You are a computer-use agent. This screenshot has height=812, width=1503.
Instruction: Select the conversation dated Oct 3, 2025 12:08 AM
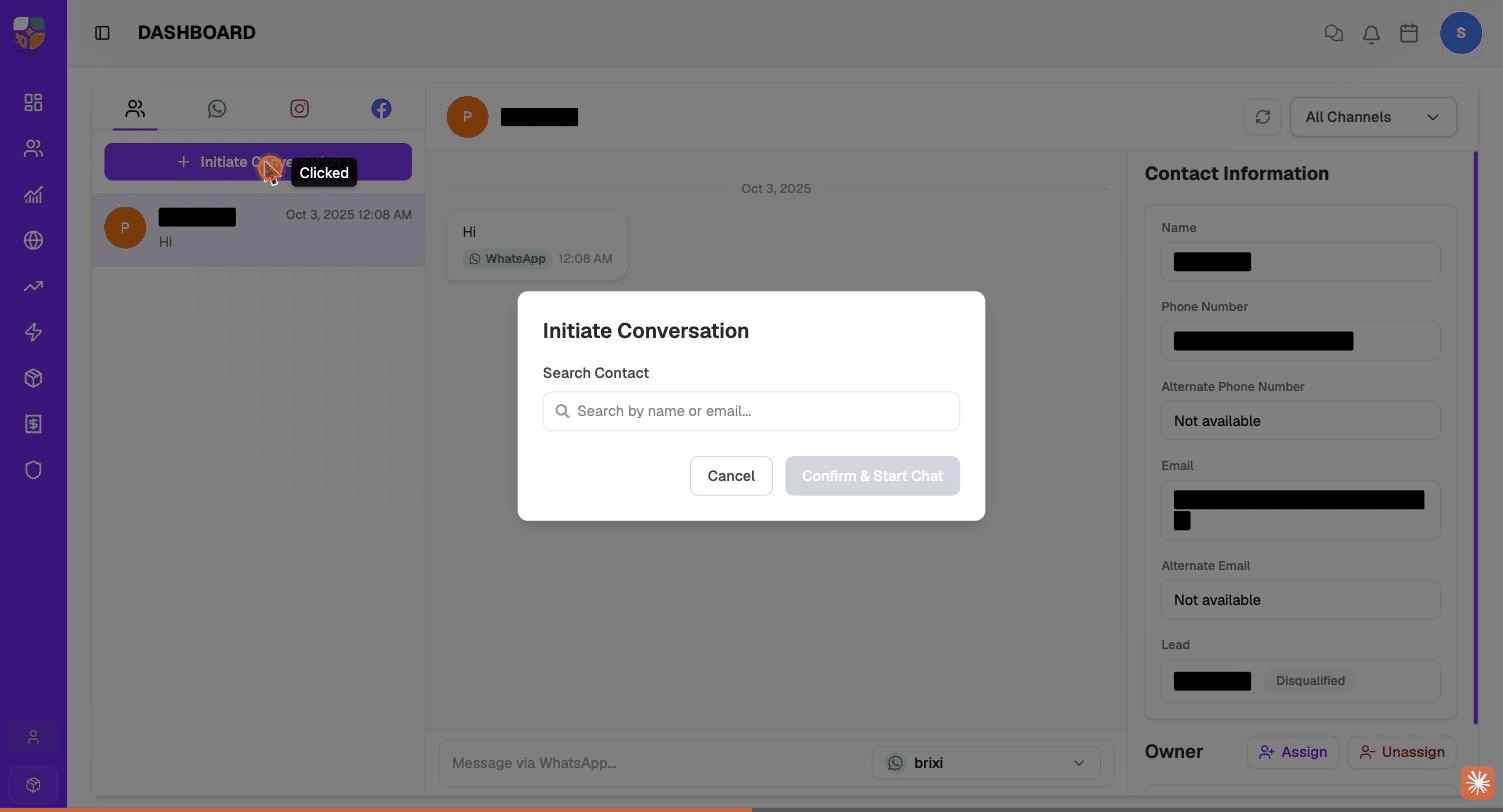[258, 228]
